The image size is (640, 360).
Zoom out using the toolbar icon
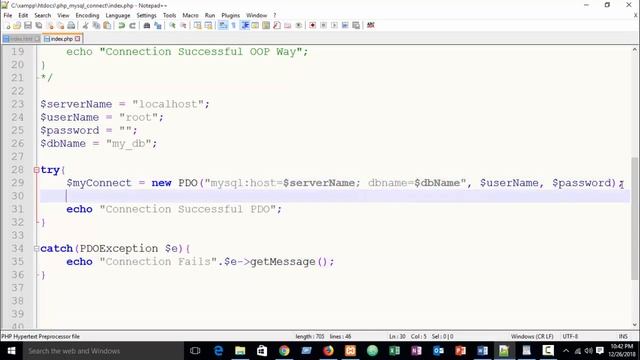(x=183, y=25)
